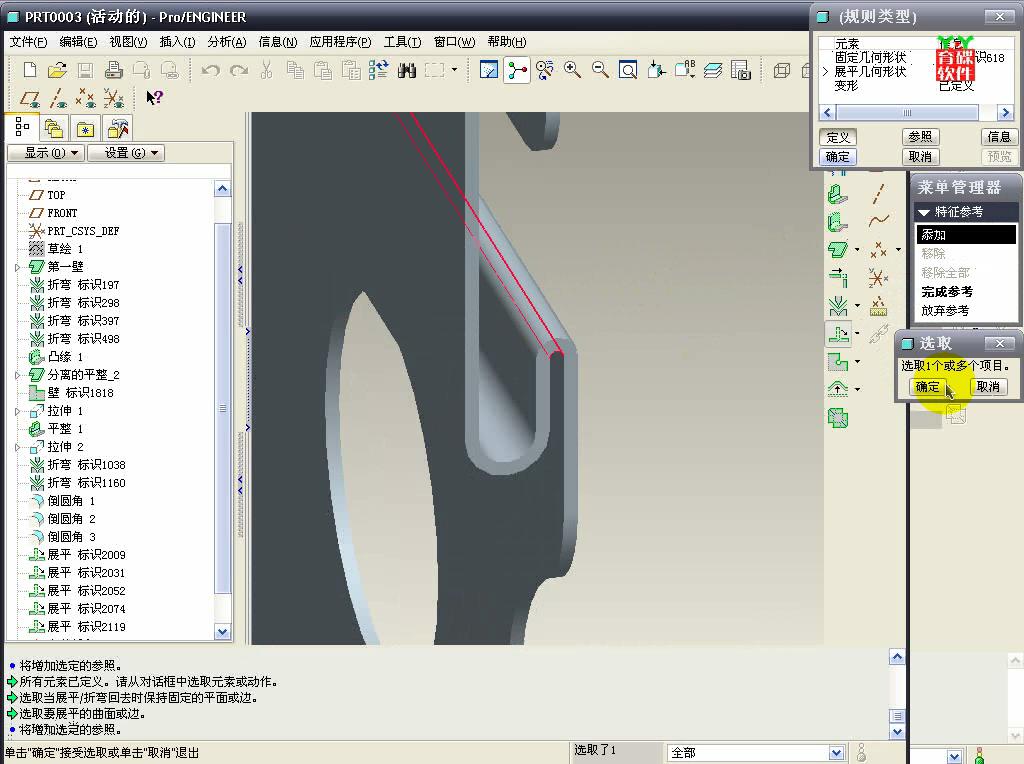Open an existing file via folder icon
This screenshot has width=1024, height=764.
point(57,70)
